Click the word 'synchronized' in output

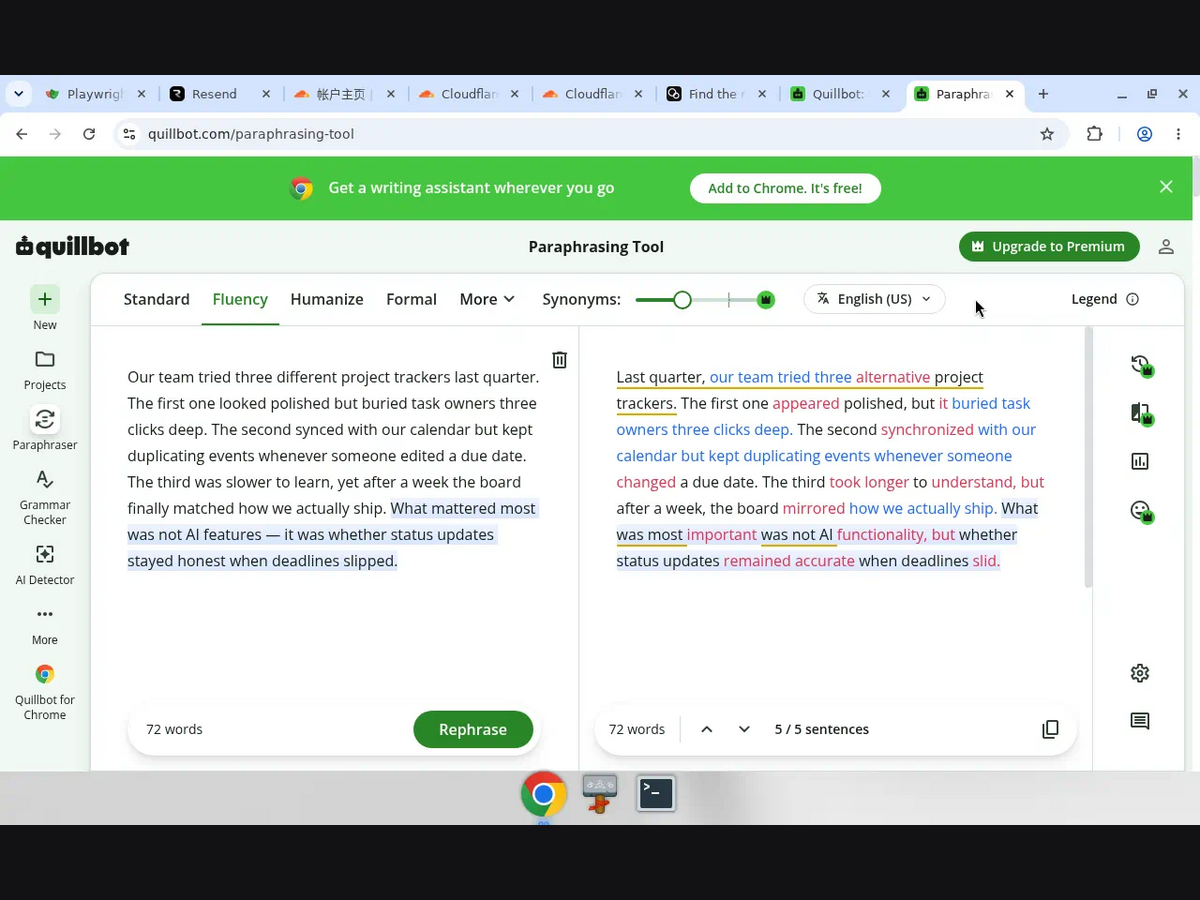click(927, 430)
